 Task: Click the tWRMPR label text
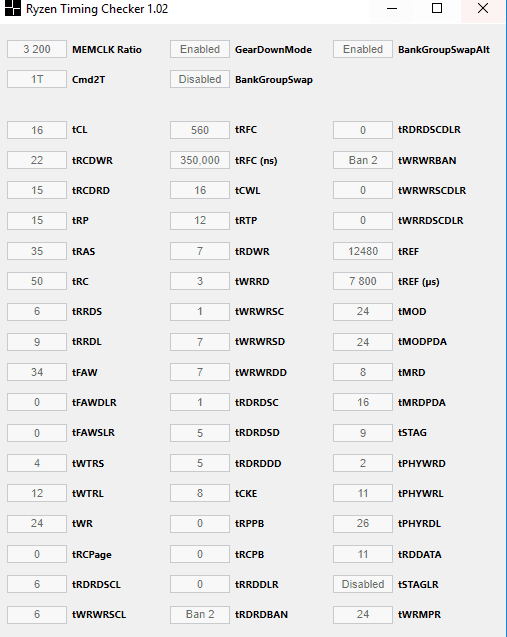click(x=419, y=615)
